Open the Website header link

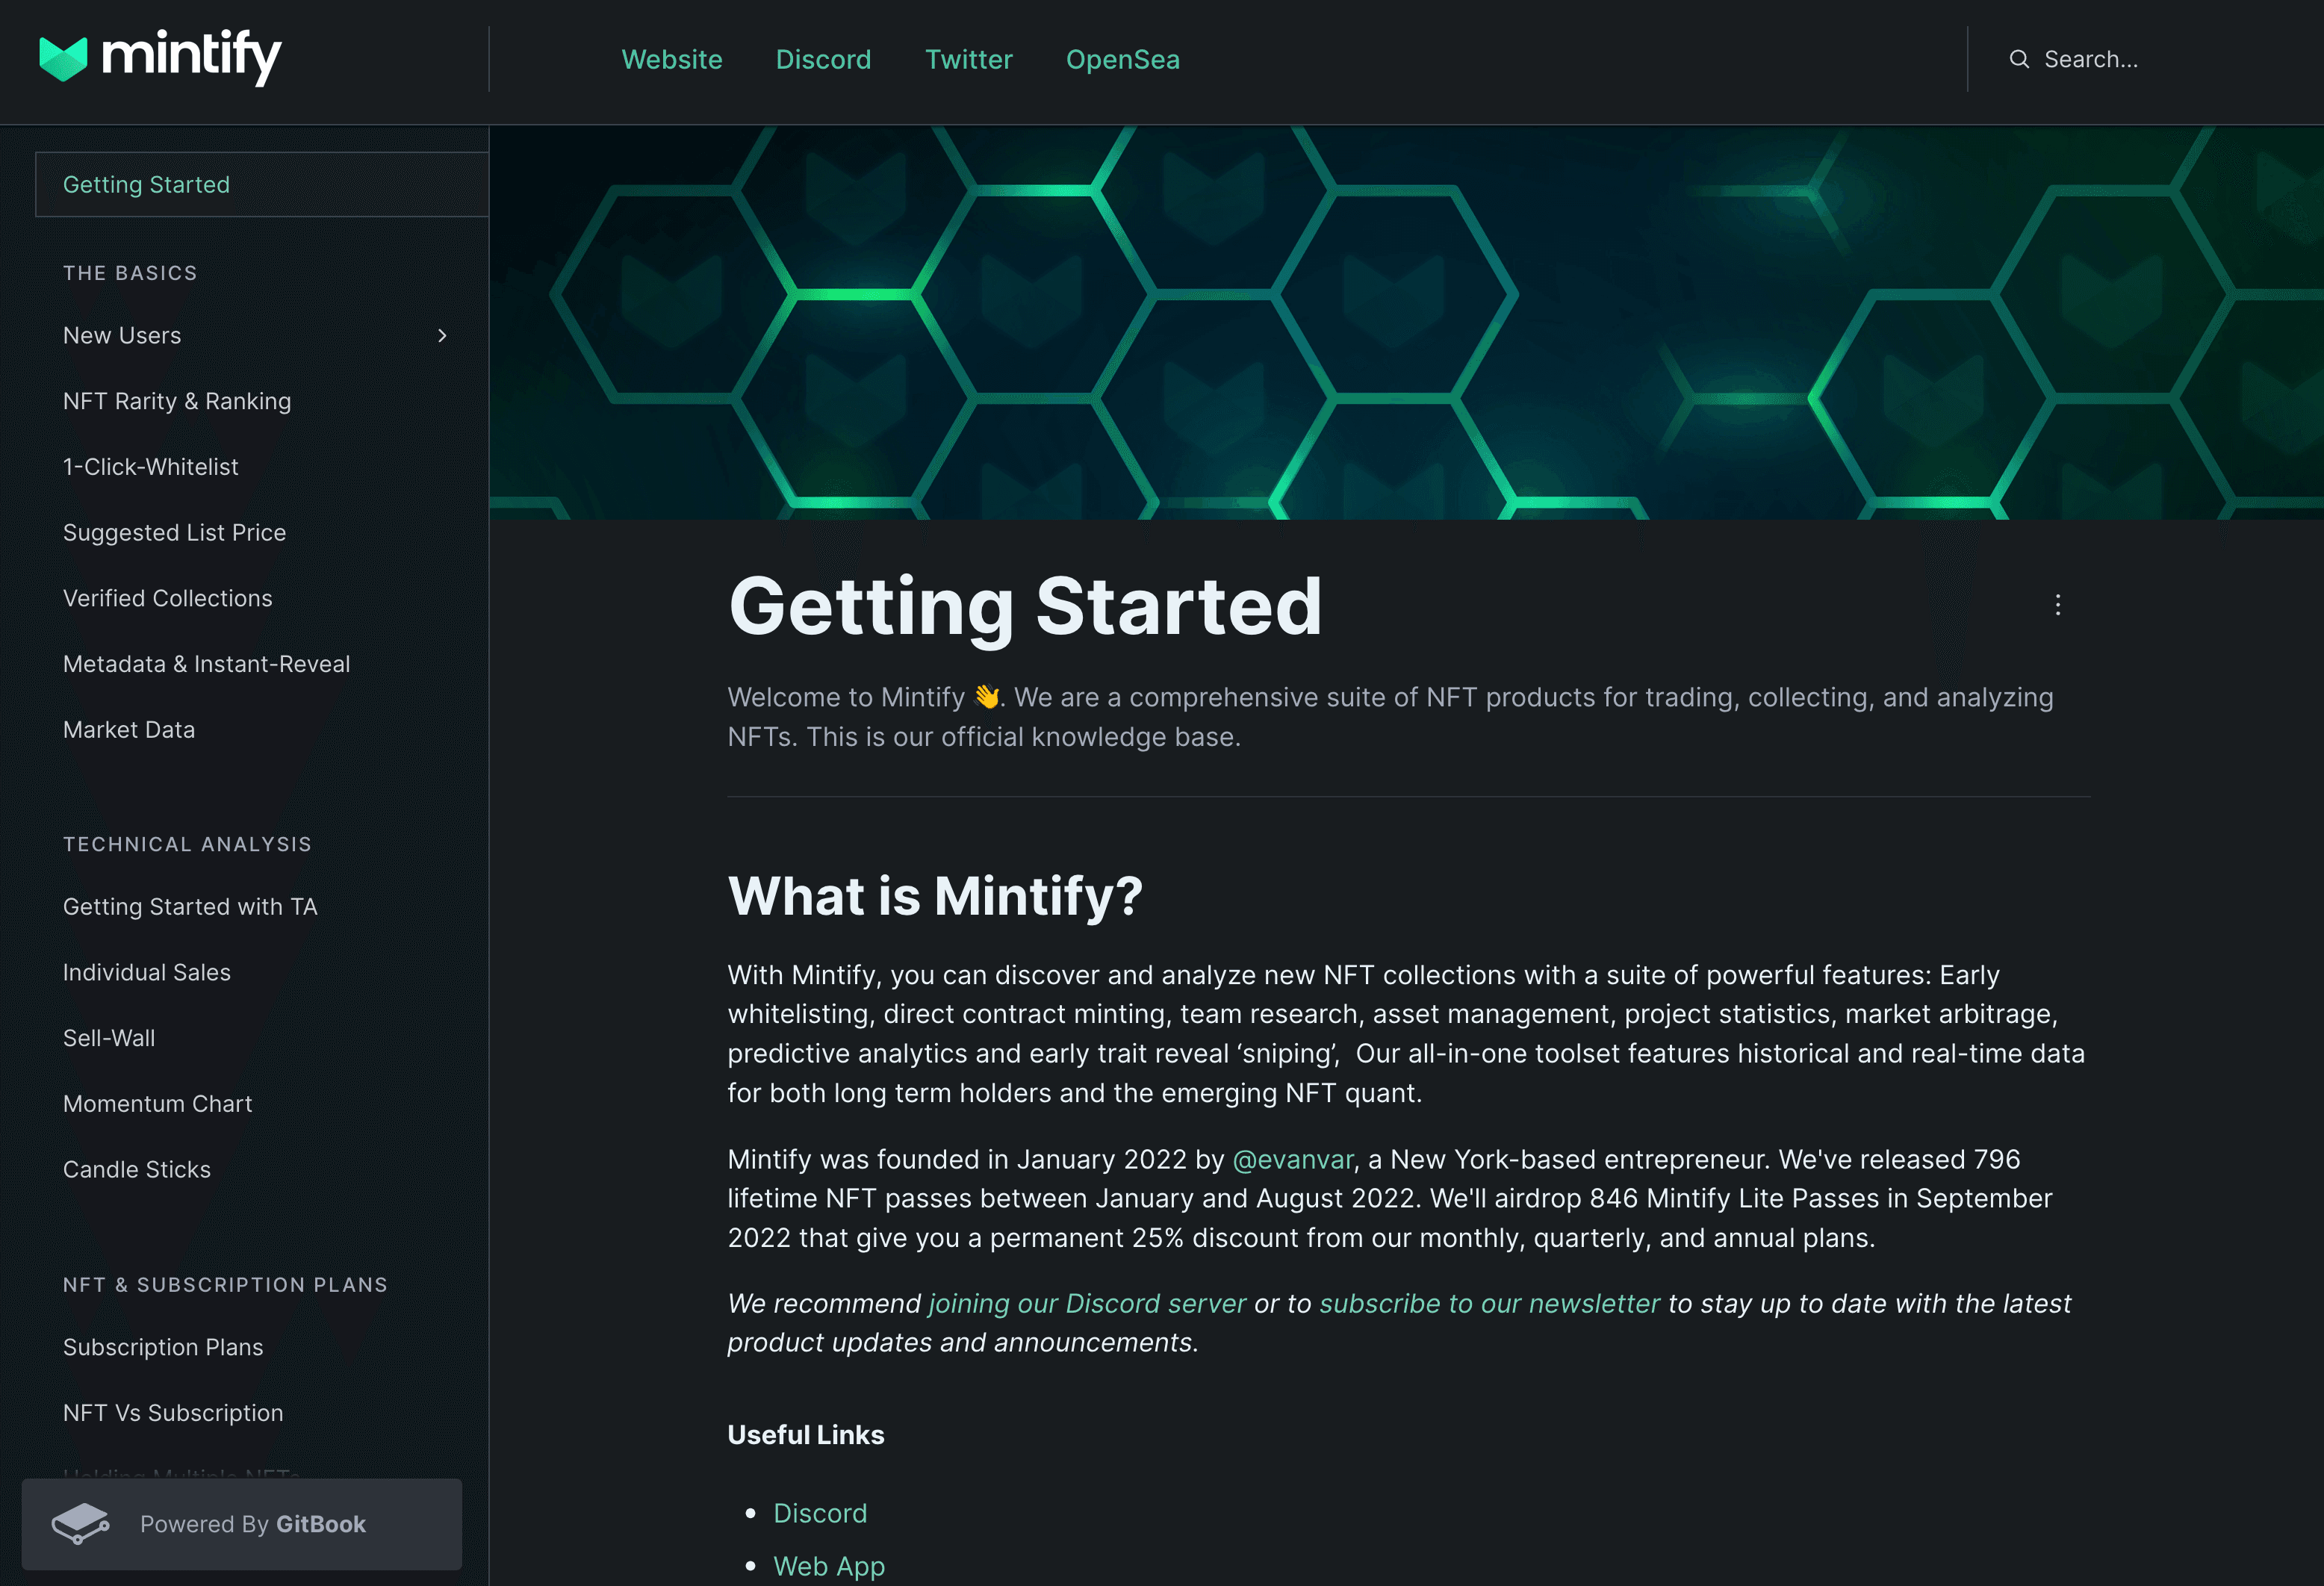point(672,59)
